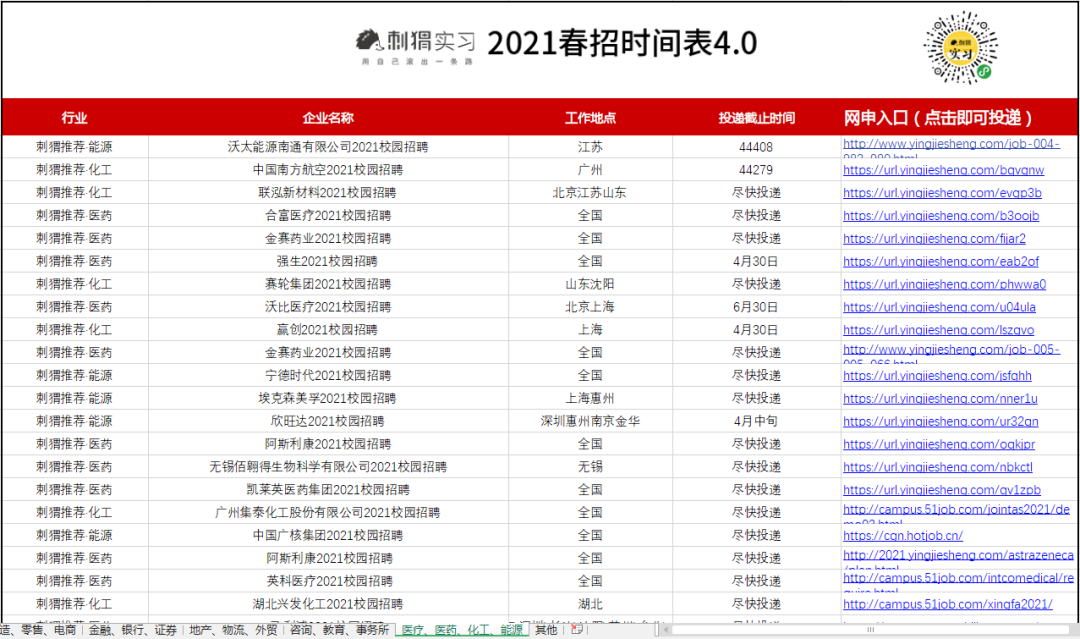Open the nbkctl link for 无锡佰翱得

(937, 467)
